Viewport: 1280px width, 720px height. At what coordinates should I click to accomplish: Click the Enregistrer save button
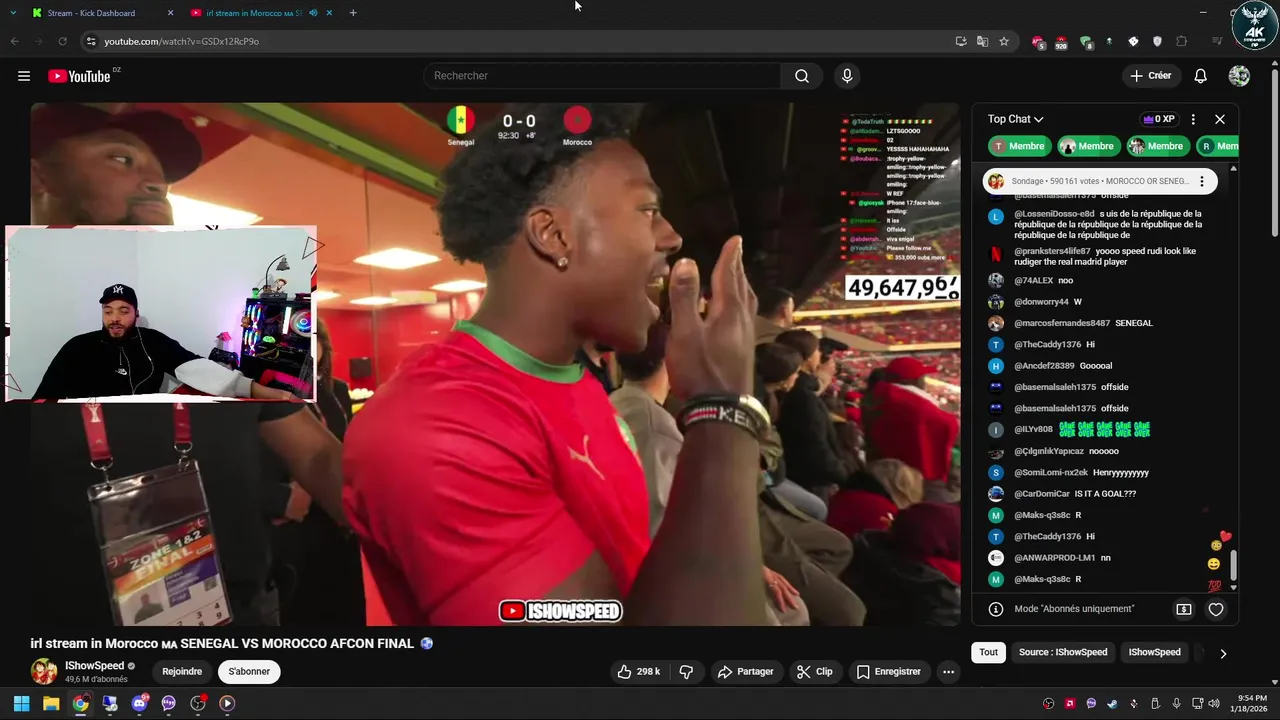(x=888, y=672)
